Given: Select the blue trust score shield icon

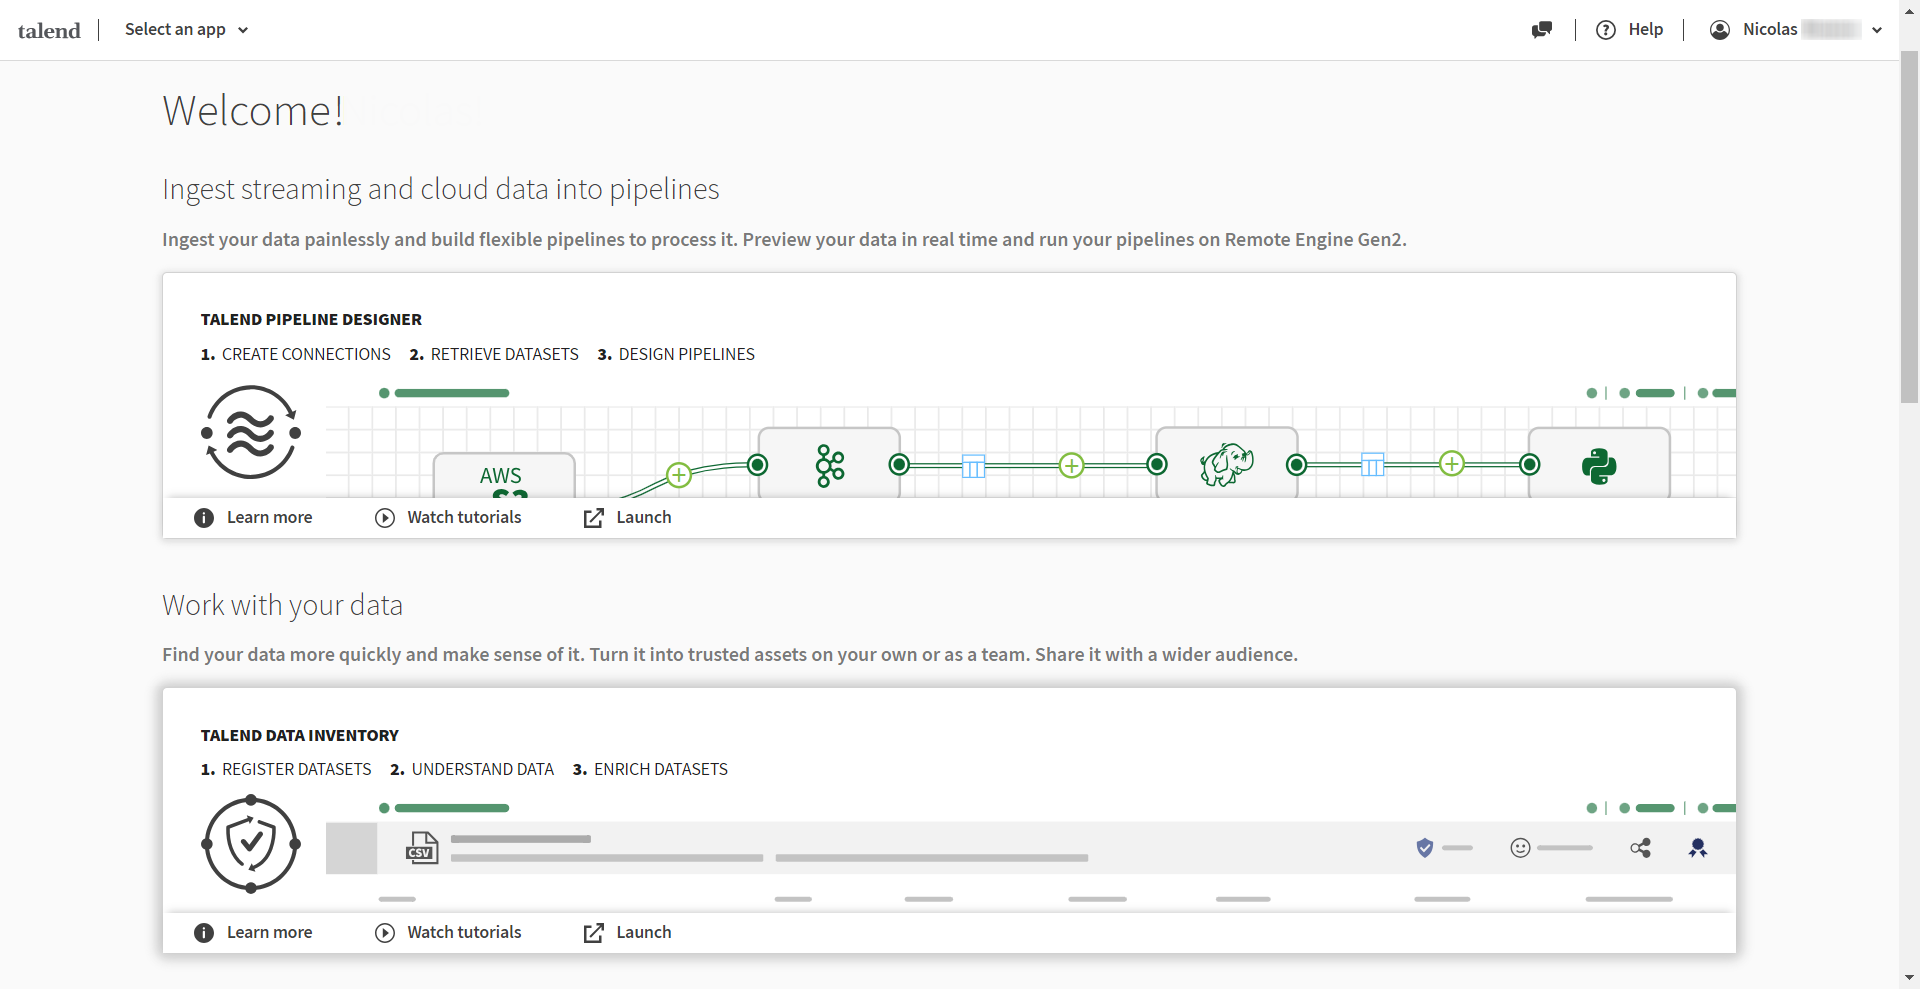Looking at the screenshot, I should (x=1424, y=847).
